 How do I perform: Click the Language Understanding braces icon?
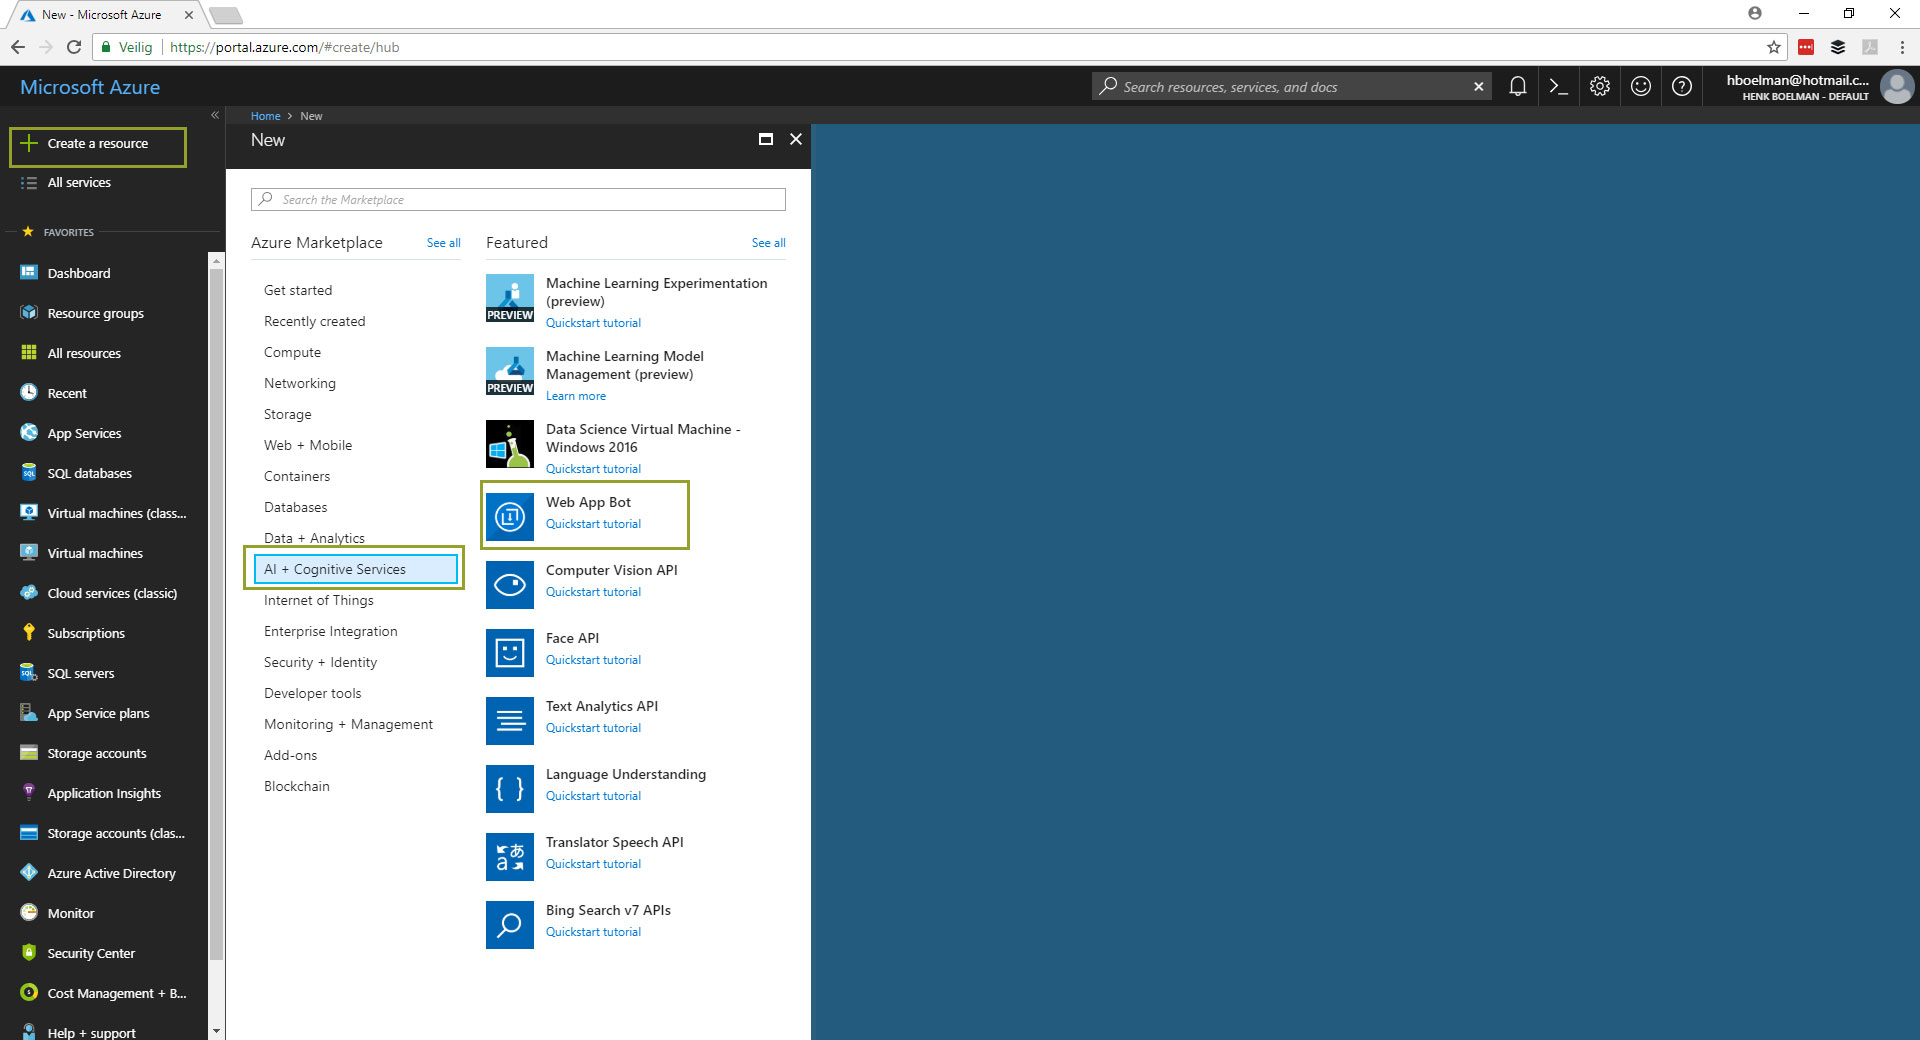[510, 789]
